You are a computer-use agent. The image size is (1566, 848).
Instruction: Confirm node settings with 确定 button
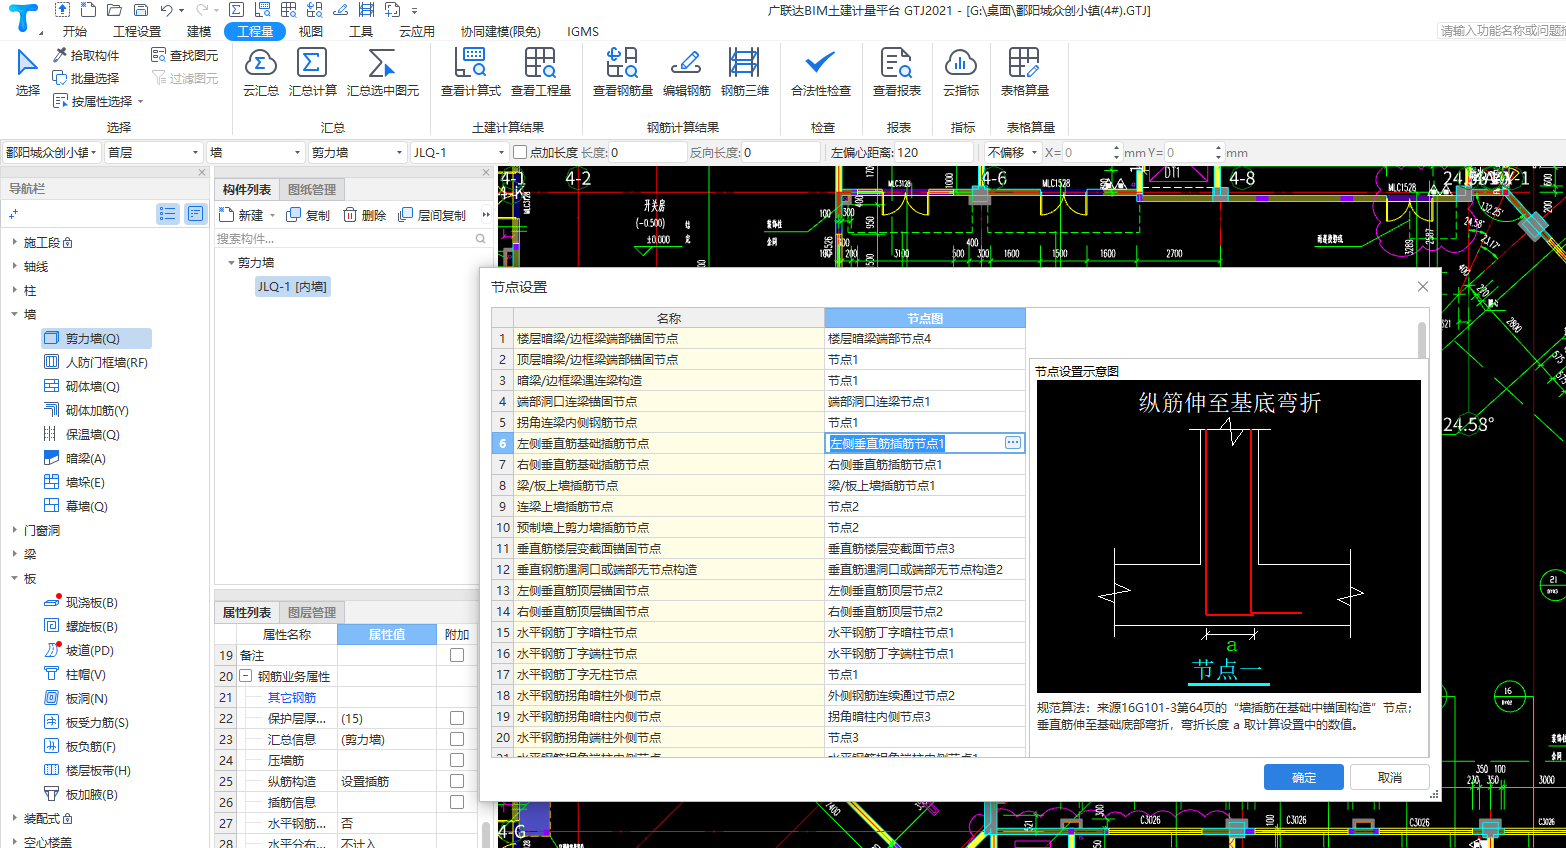(x=1304, y=777)
